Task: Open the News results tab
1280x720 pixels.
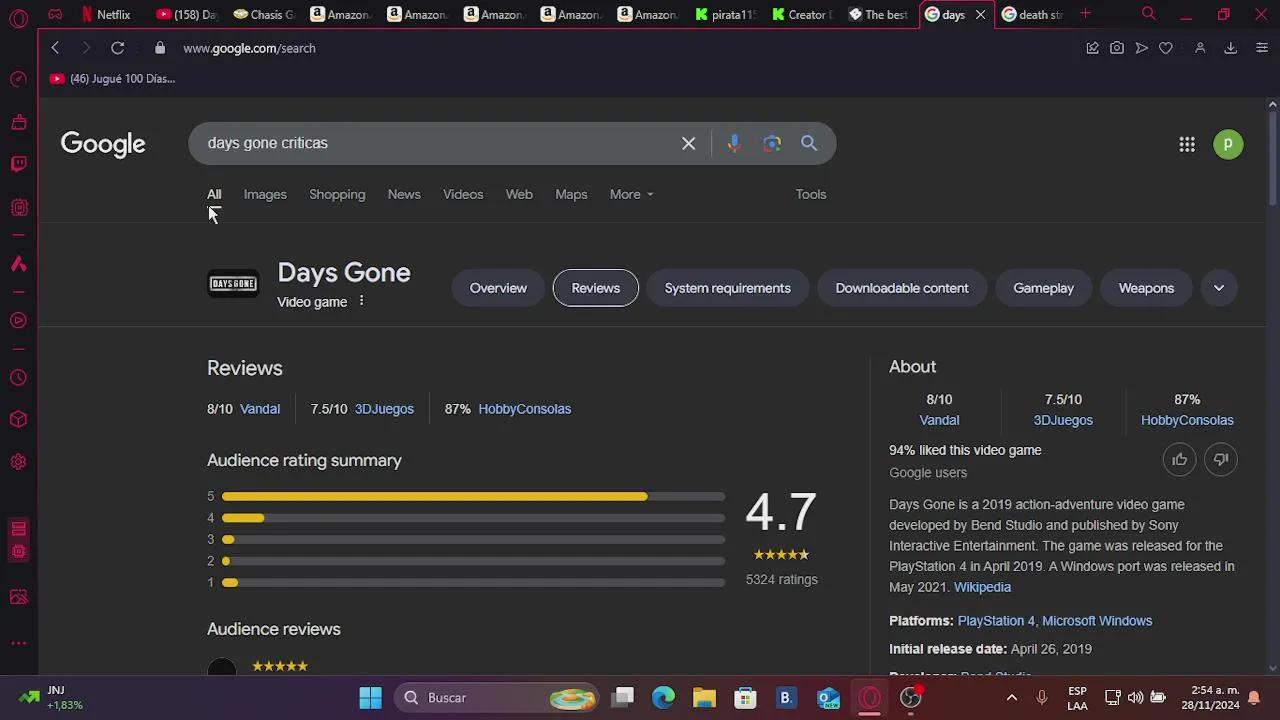Action: click(x=404, y=194)
